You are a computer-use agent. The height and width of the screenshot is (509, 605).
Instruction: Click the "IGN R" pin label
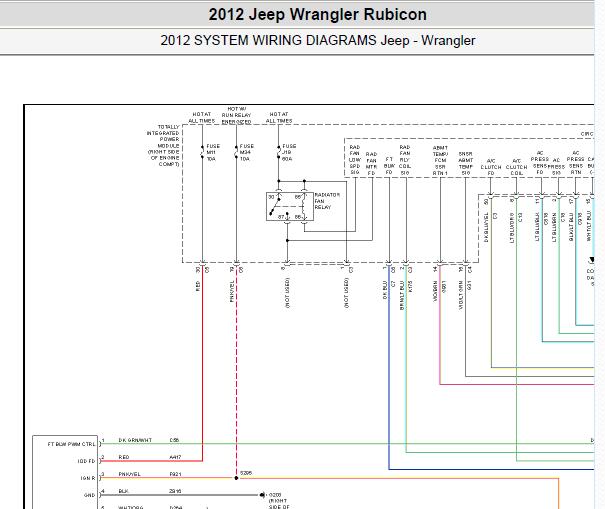point(88,478)
